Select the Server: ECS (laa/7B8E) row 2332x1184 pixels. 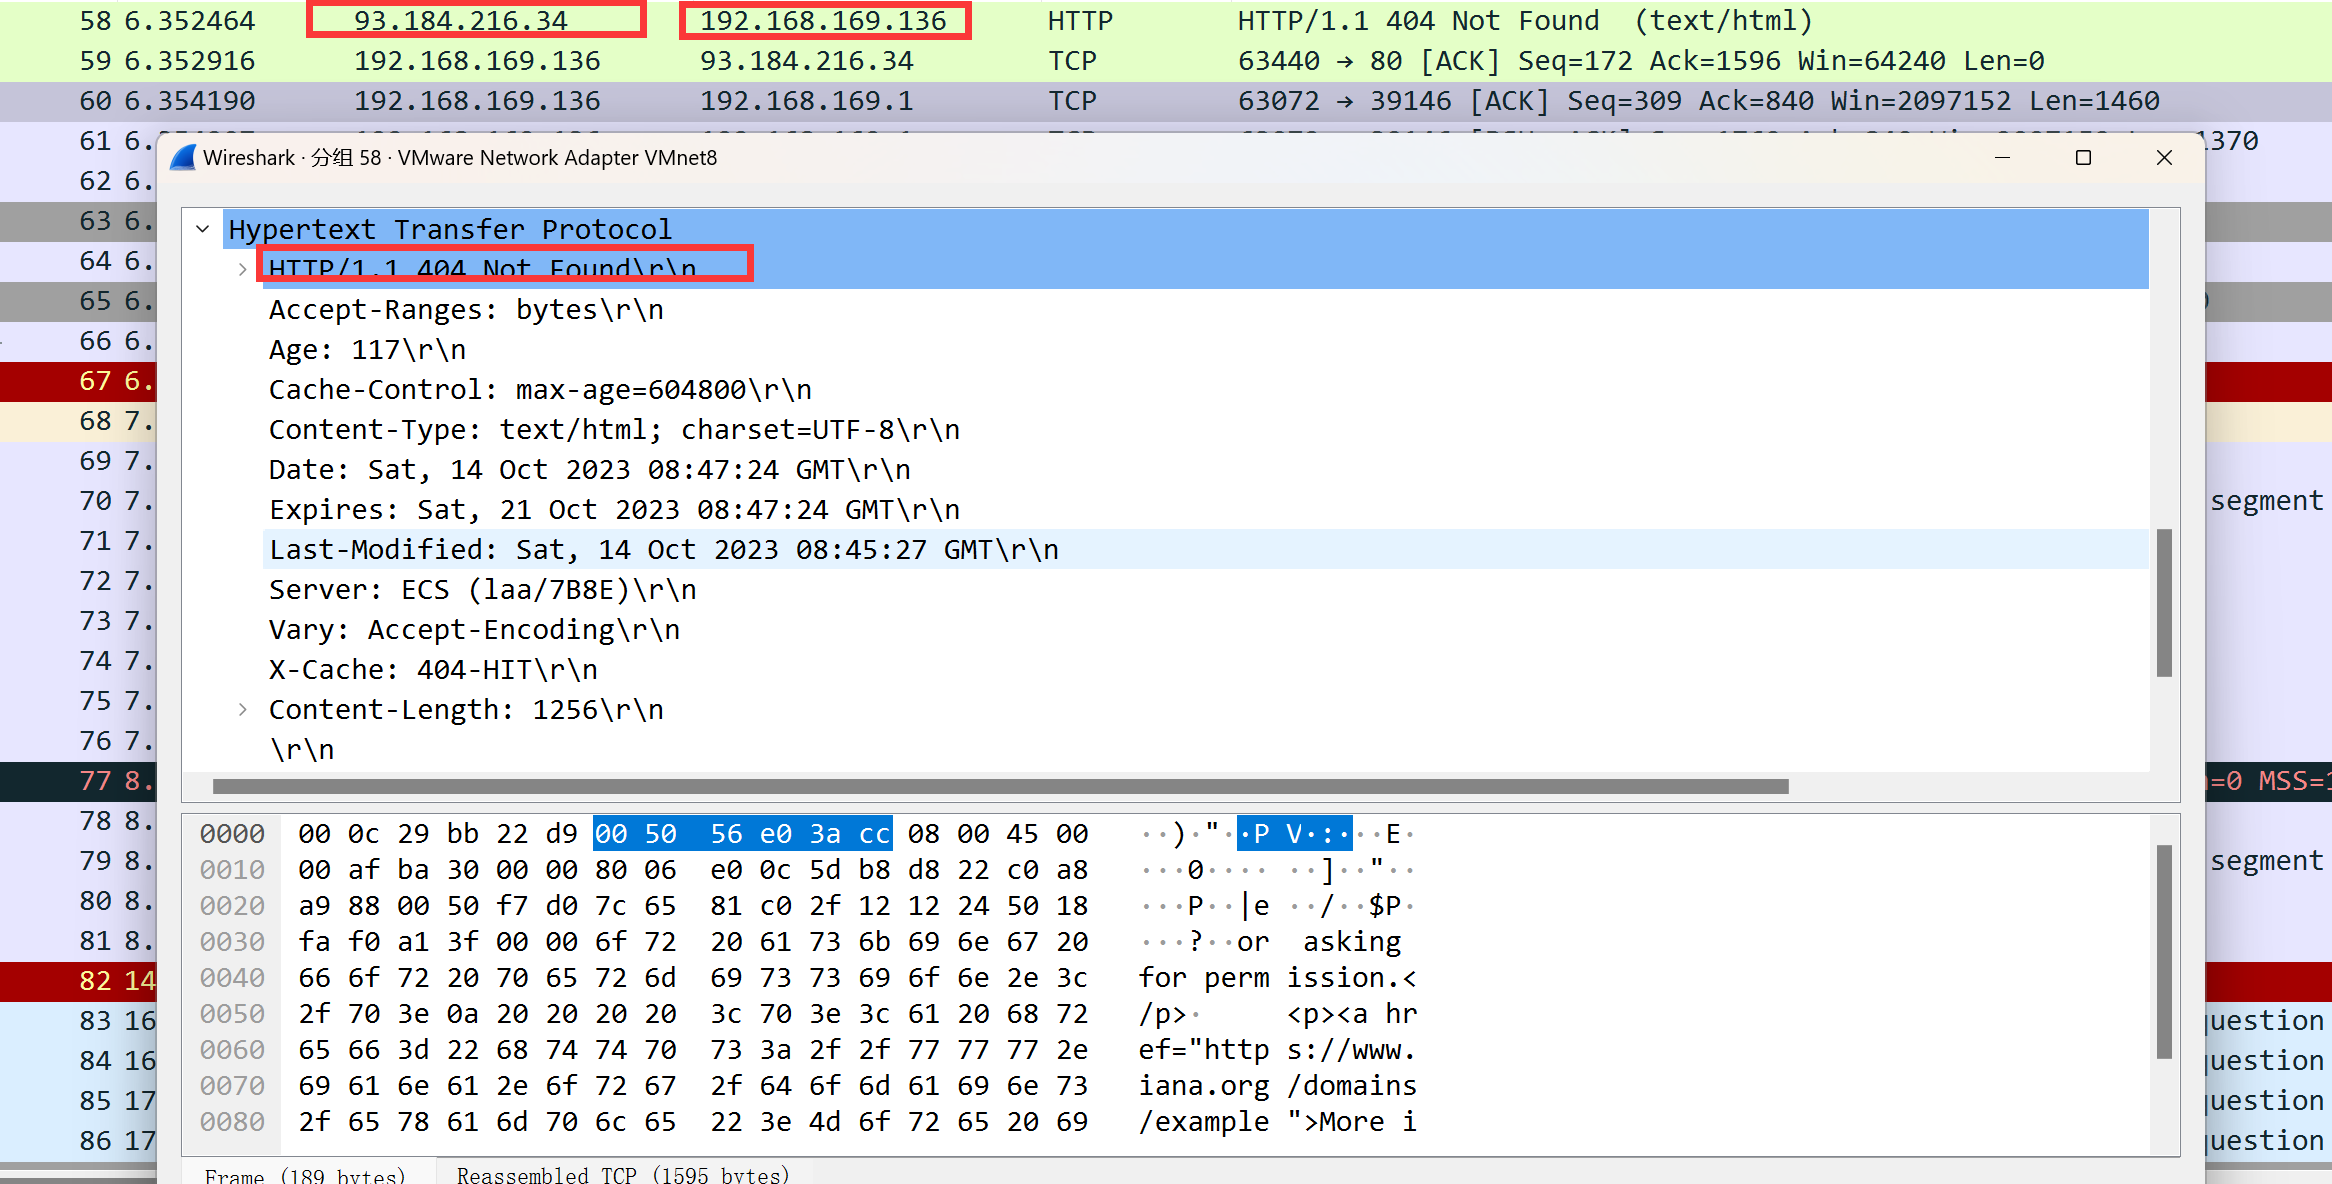pos(1205,589)
